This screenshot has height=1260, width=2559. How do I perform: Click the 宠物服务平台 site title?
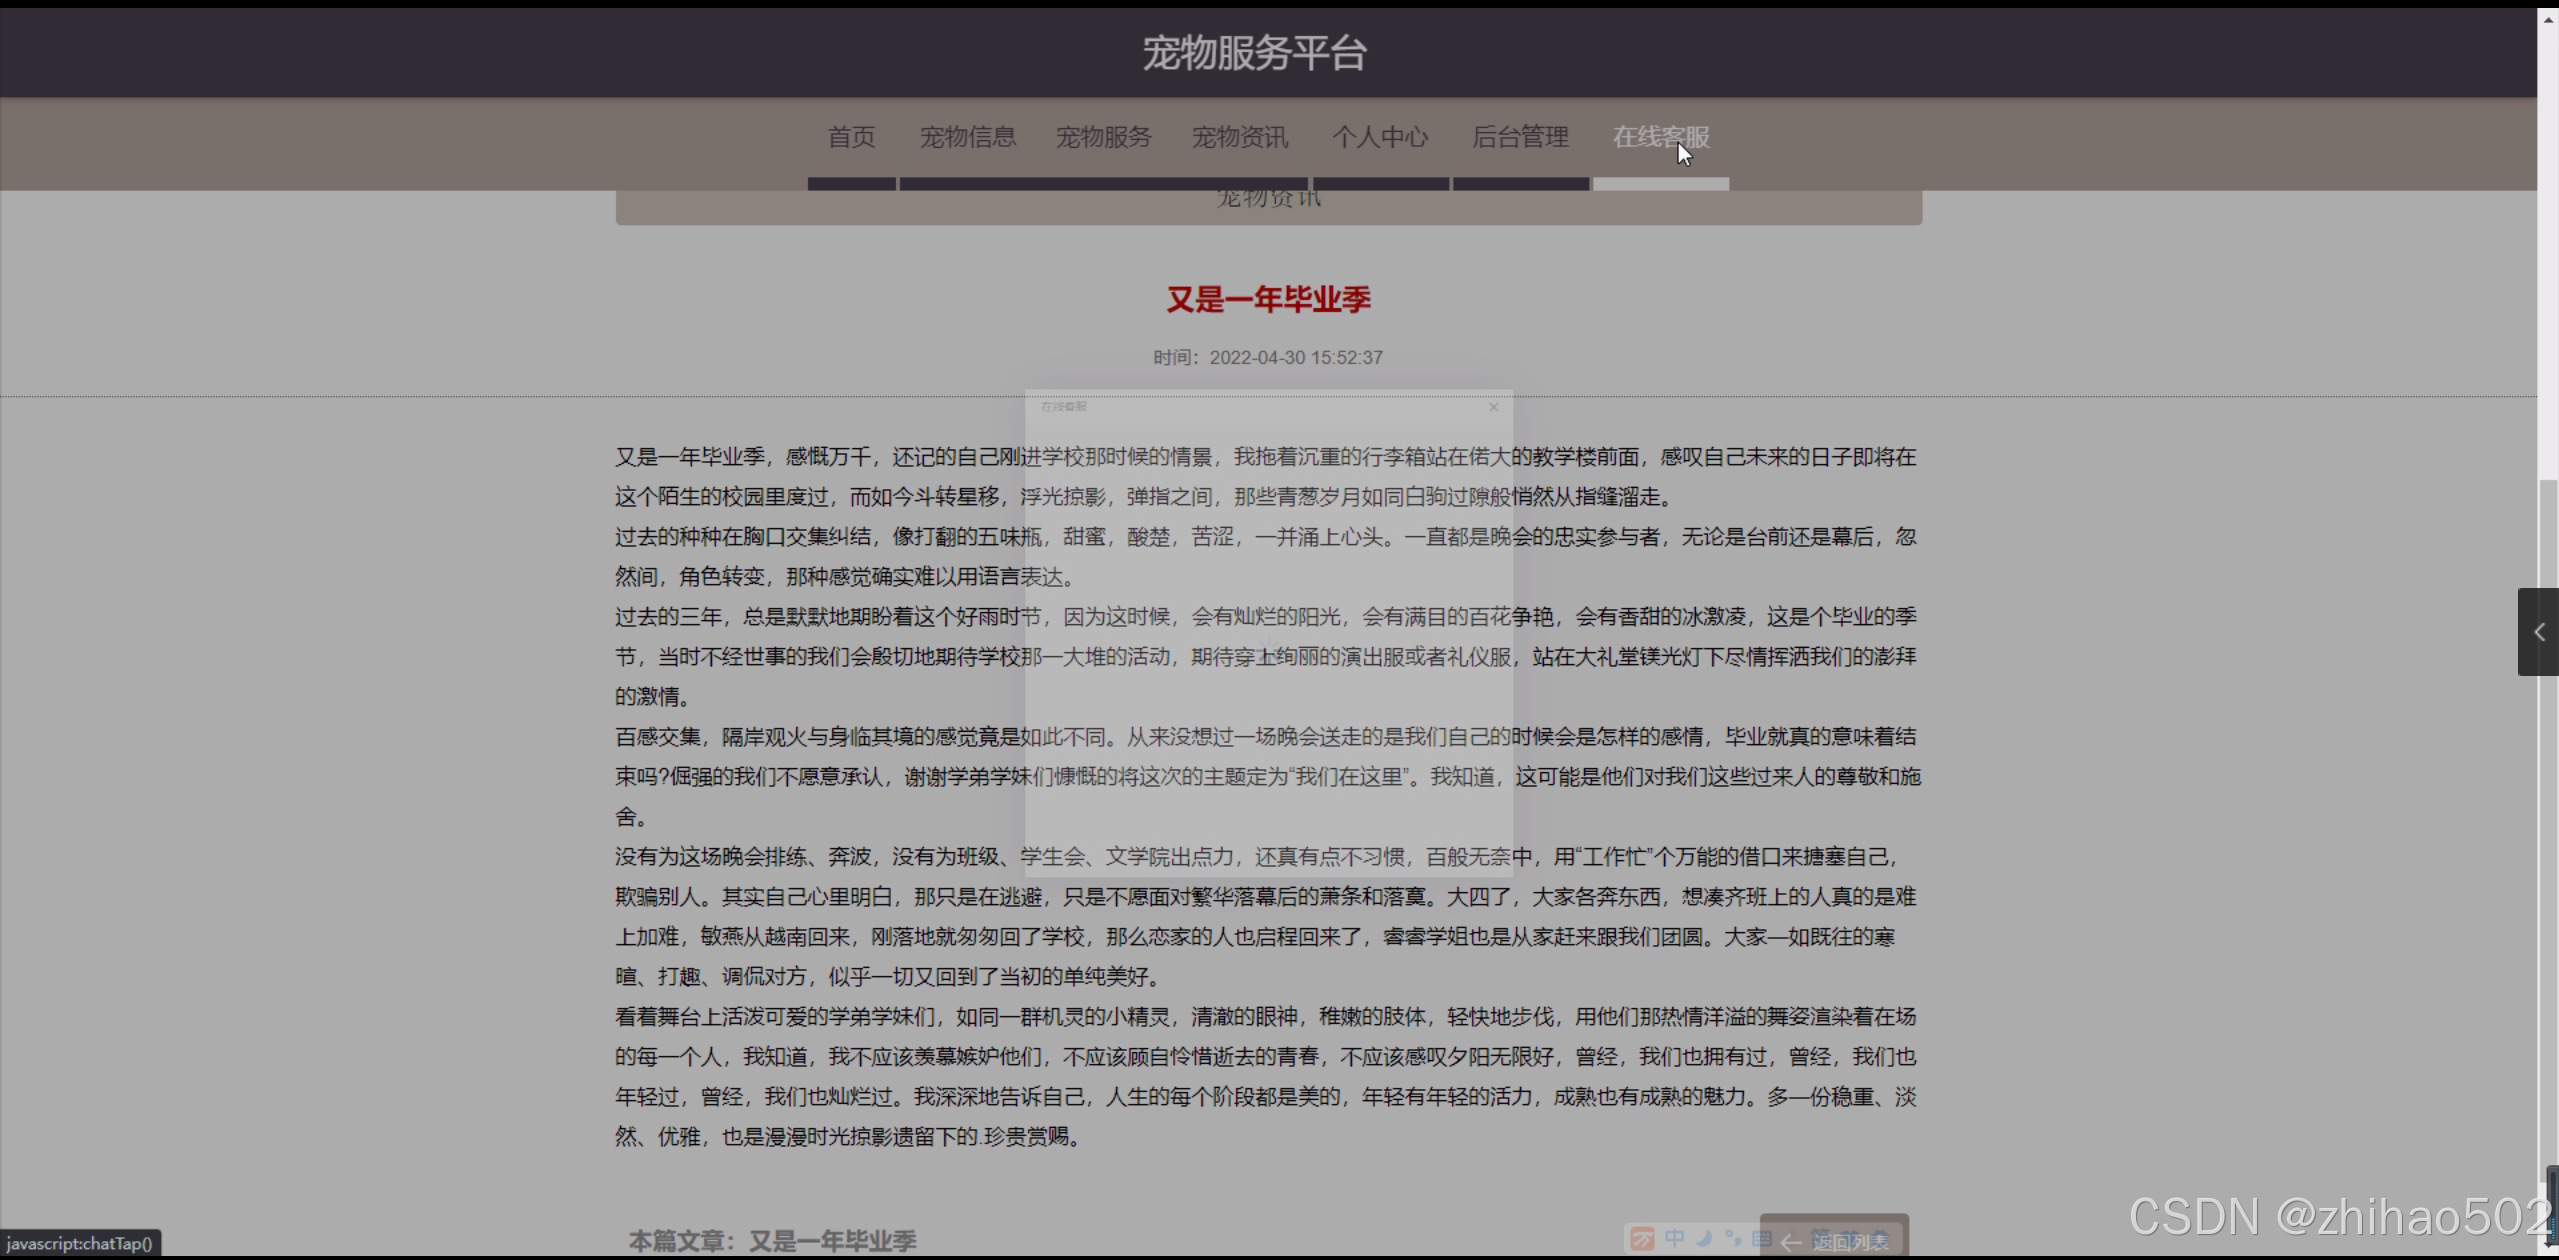pyautogui.click(x=1254, y=53)
